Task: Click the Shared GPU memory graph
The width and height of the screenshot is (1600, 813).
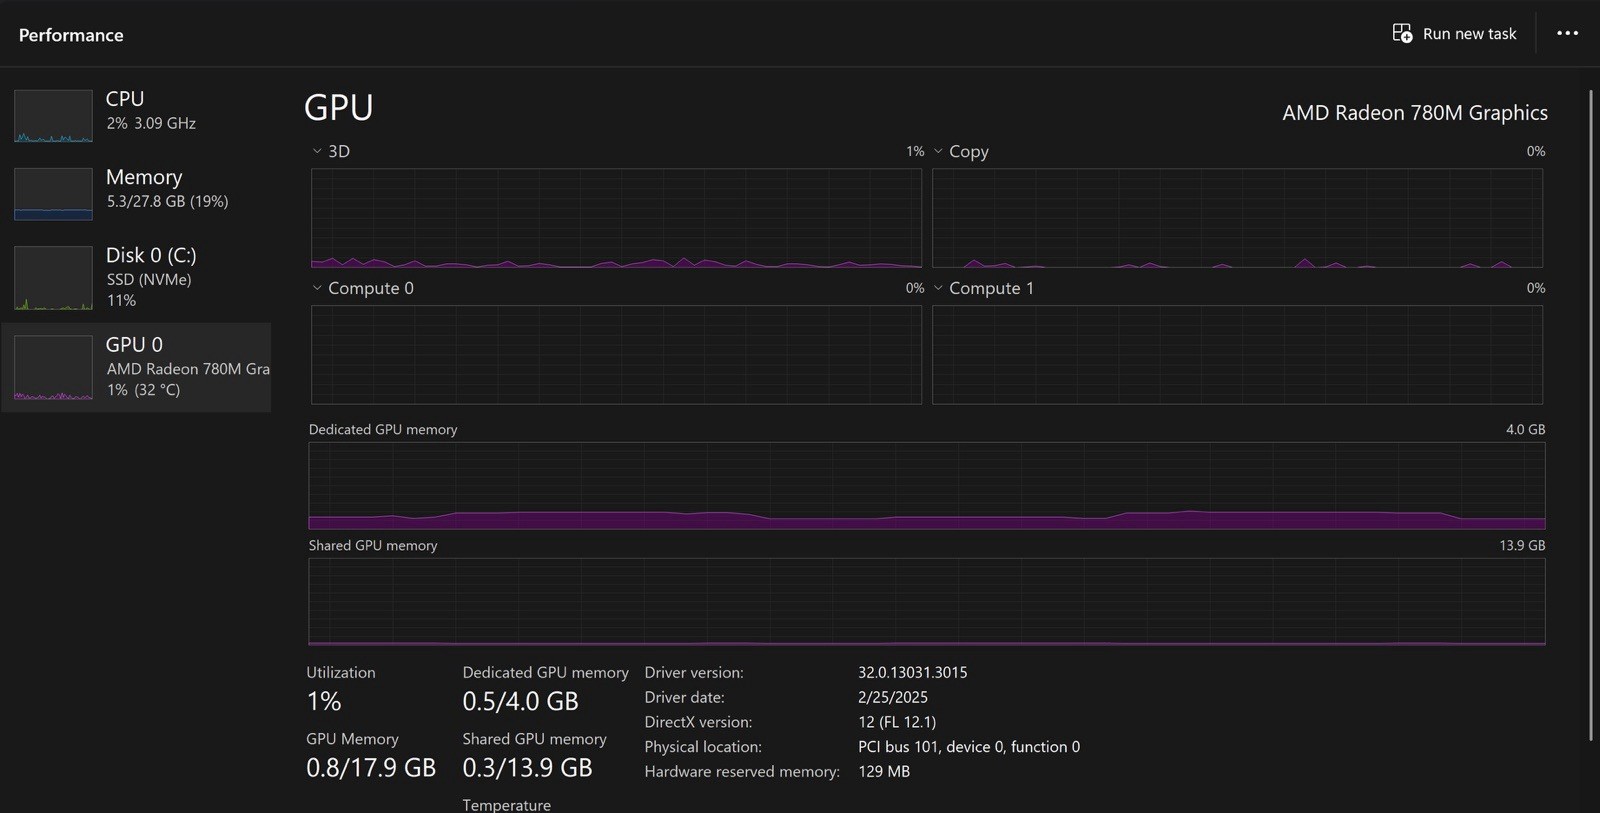Action: (x=927, y=602)
